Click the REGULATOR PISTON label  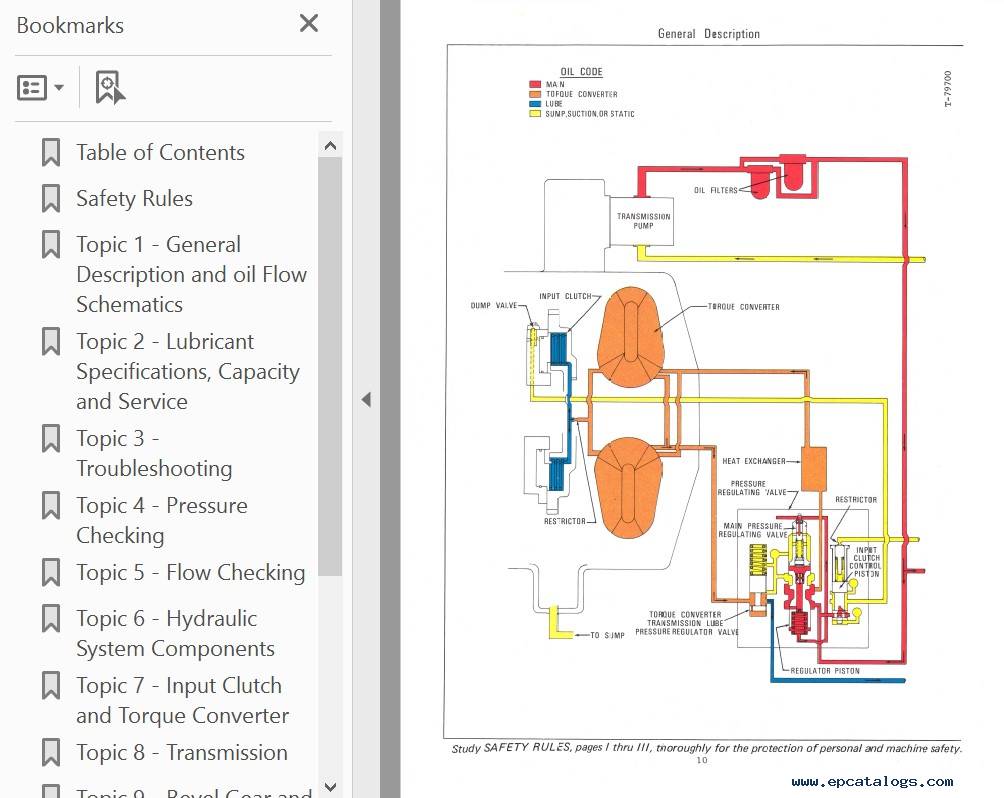coord(825,671)
